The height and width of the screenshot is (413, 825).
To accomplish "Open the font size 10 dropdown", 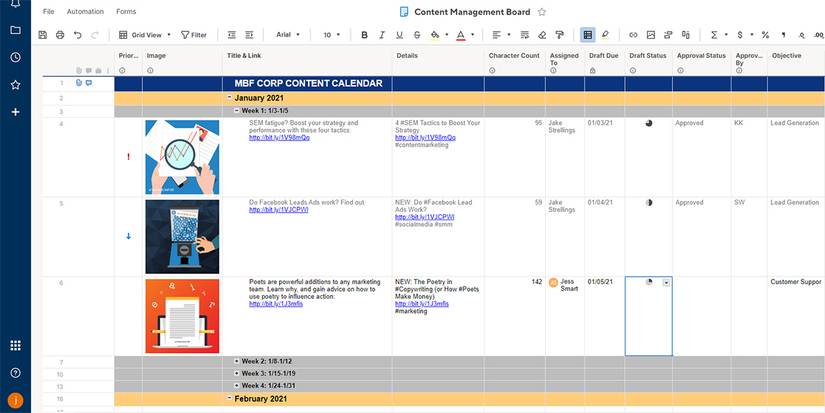I will 331,35.
